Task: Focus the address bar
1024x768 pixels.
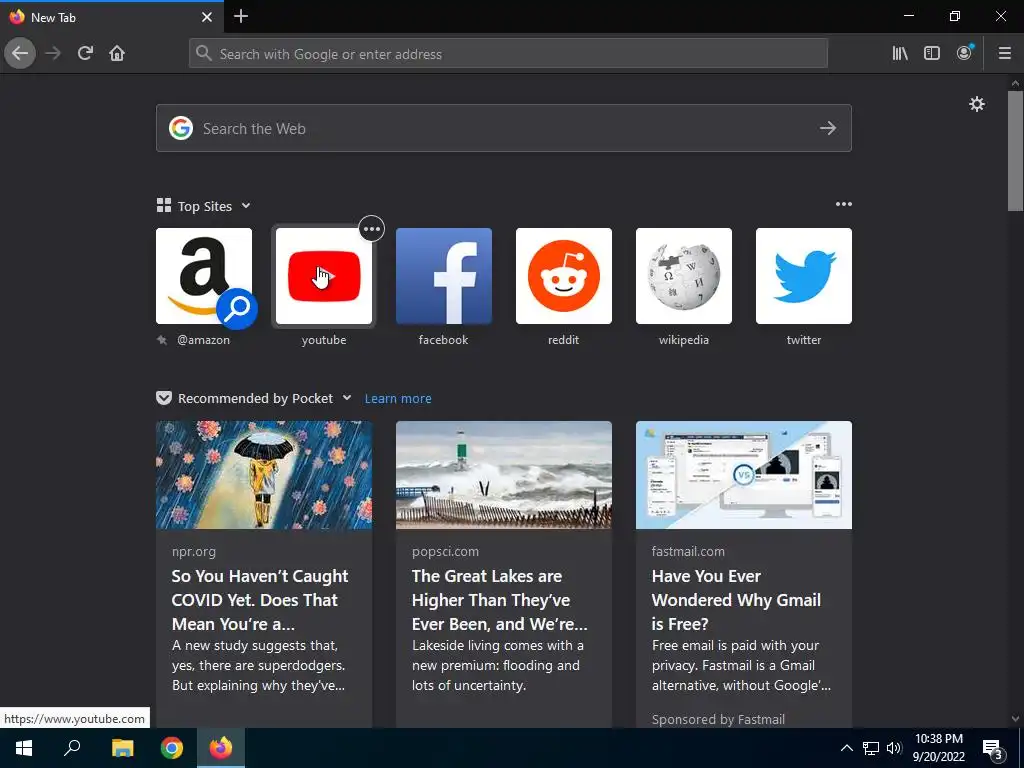Action: click(508, 54)
